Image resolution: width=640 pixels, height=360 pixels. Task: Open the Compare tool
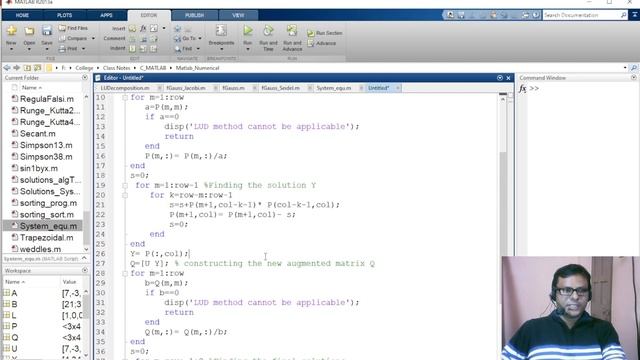pyautogui.click(x=73, y=38)
